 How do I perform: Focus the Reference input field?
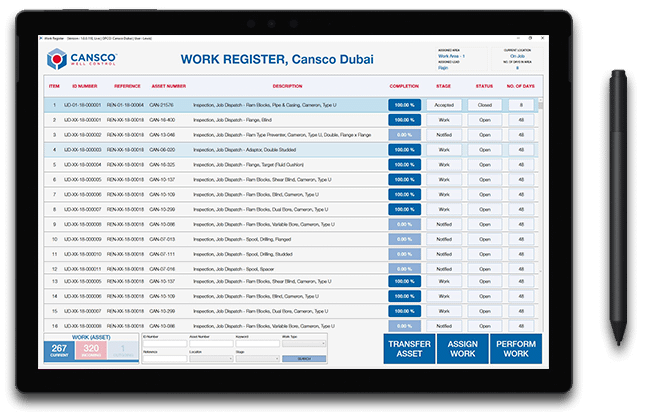(x=164, y=359)
